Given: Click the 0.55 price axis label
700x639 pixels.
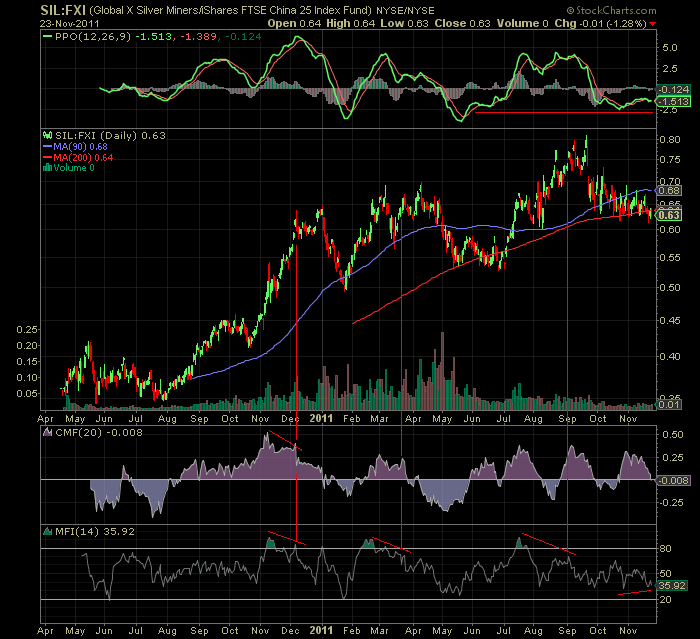Looking at the screenshot, I should 670,258.
